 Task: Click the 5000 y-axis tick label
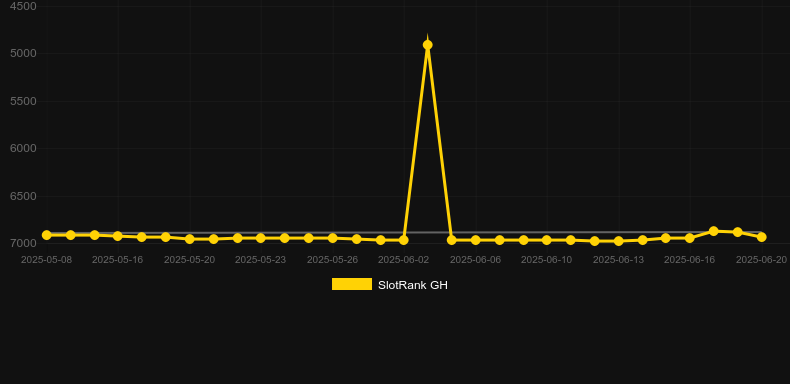point(24,53)
